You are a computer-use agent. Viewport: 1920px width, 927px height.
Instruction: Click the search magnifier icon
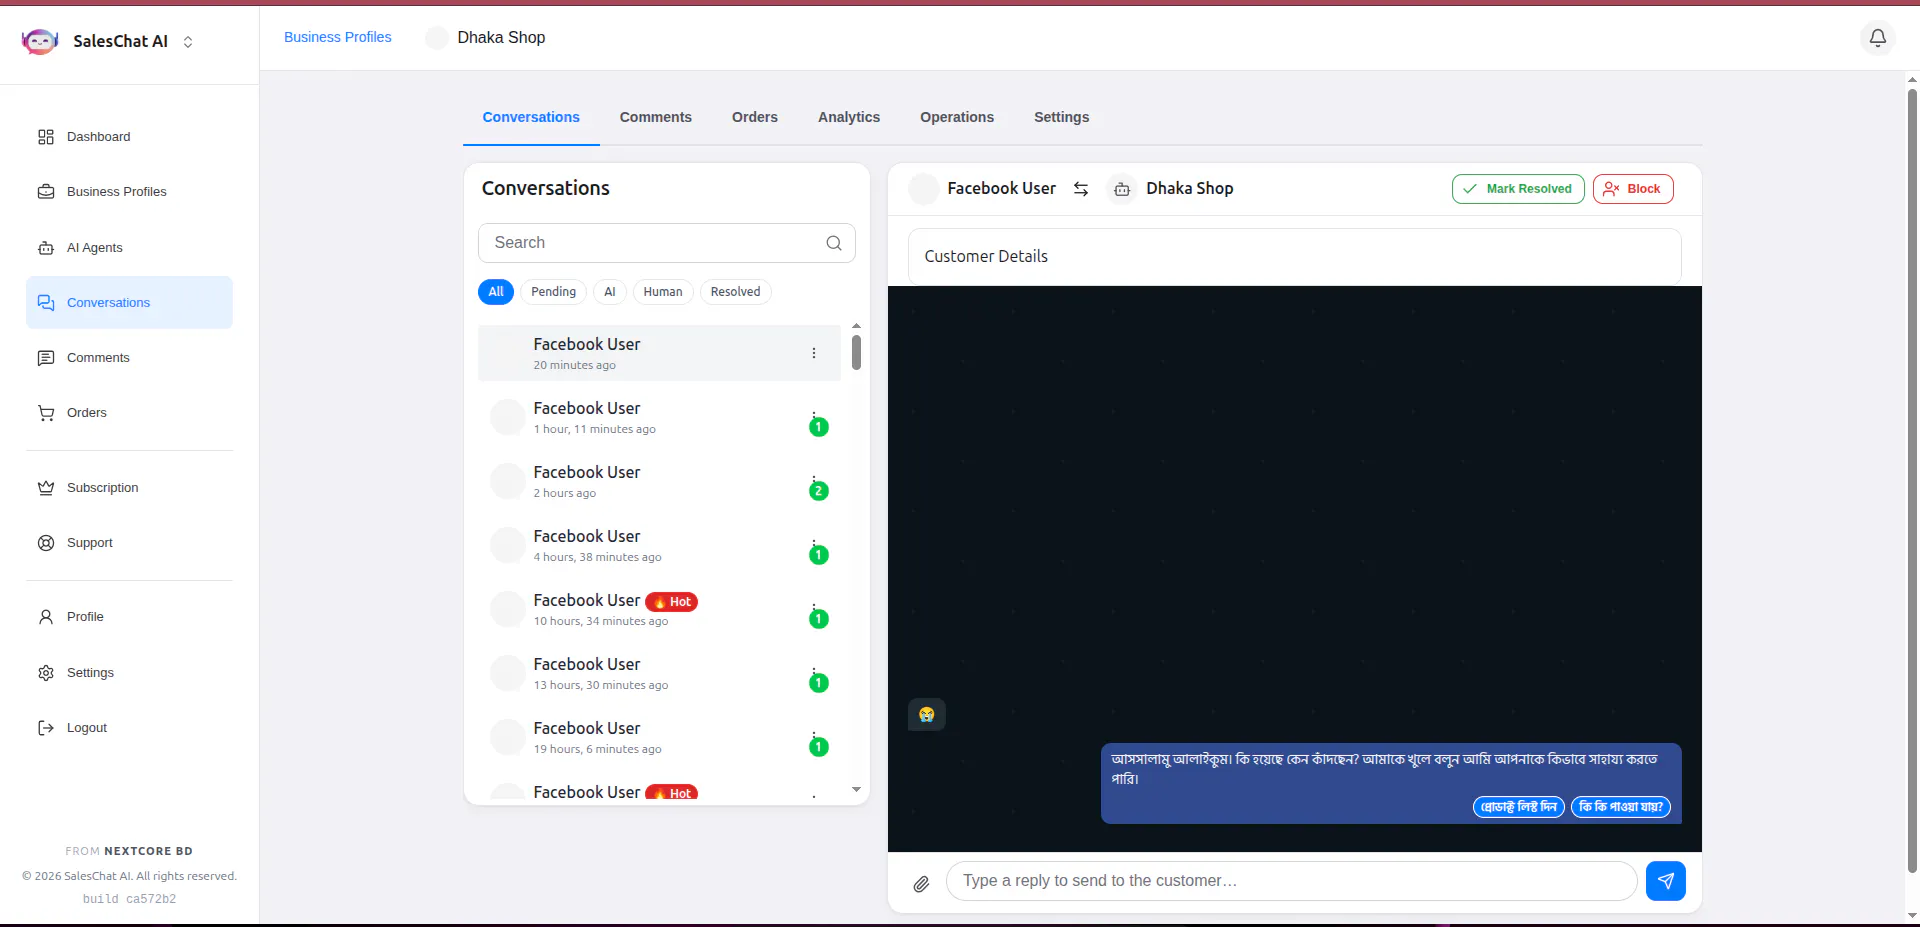point(834,243)
